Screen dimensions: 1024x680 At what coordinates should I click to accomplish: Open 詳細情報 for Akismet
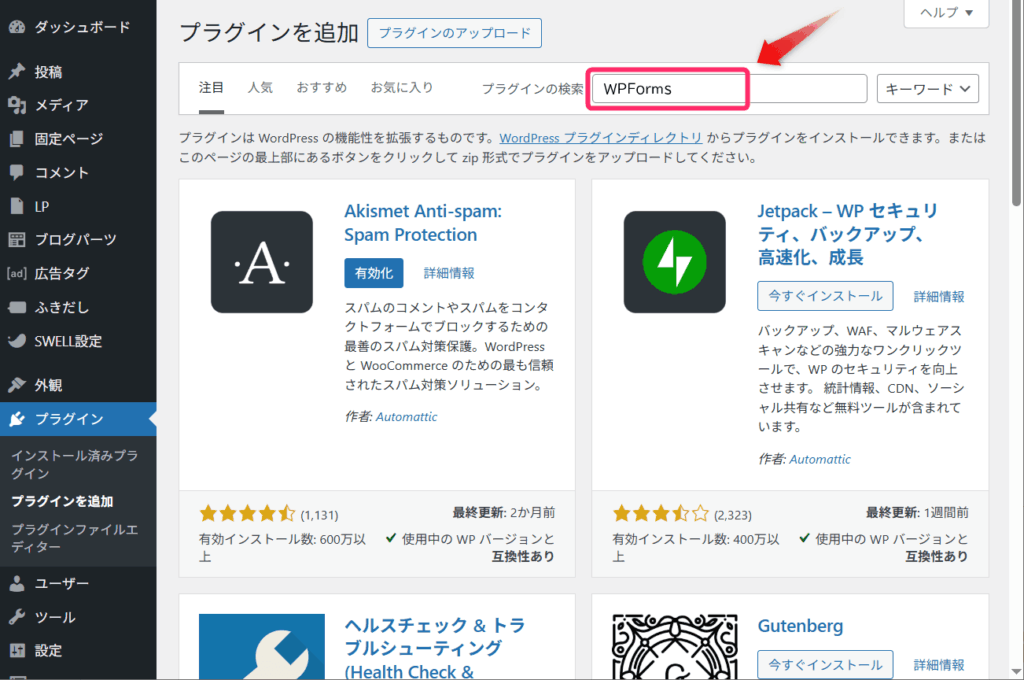(449, 273)
